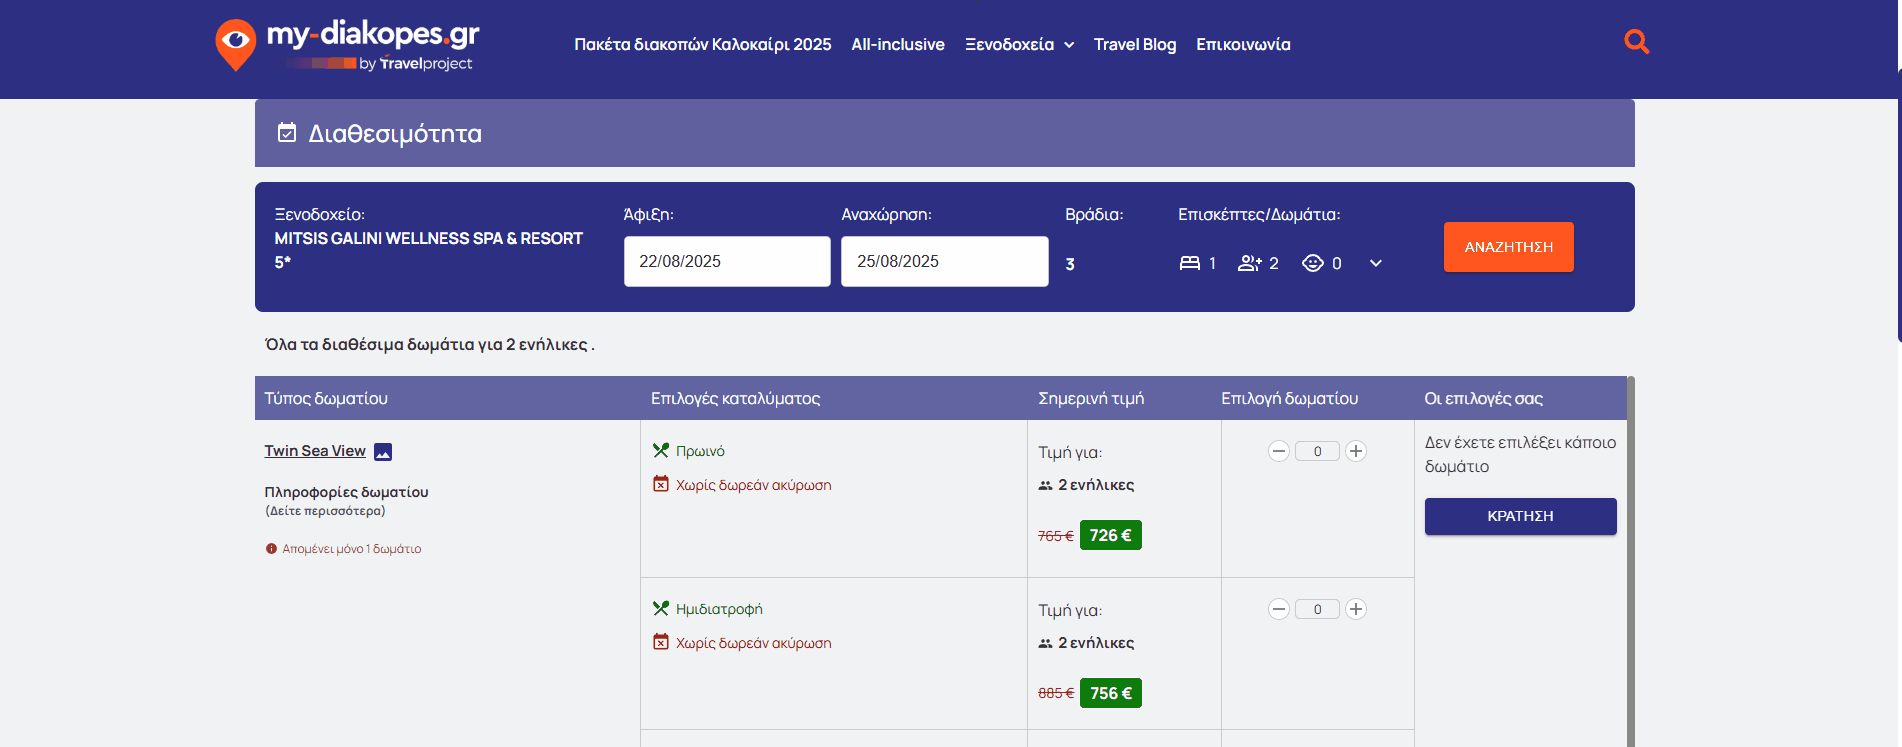The width and height of the screenshot is (1902, 747).
Task: Open Twin Sea View photo icon
Action: click(x=383, y=452)
